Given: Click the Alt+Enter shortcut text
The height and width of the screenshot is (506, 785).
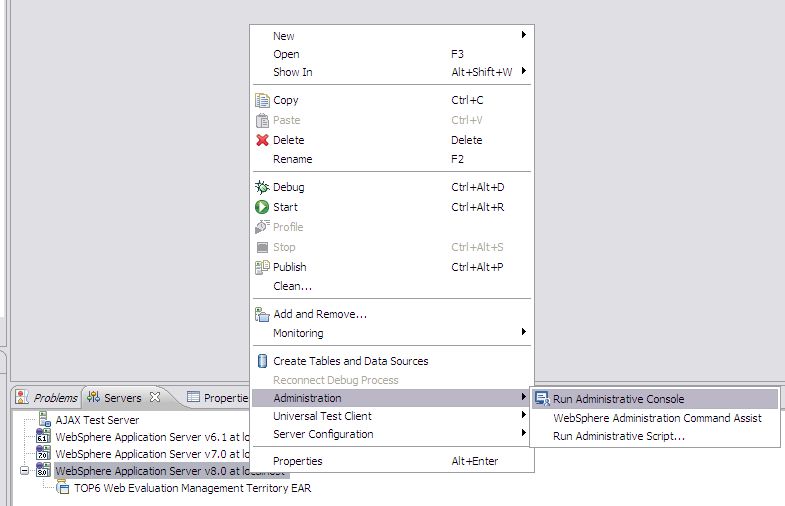Looking at the screenshot, I should tap(475, 461).
